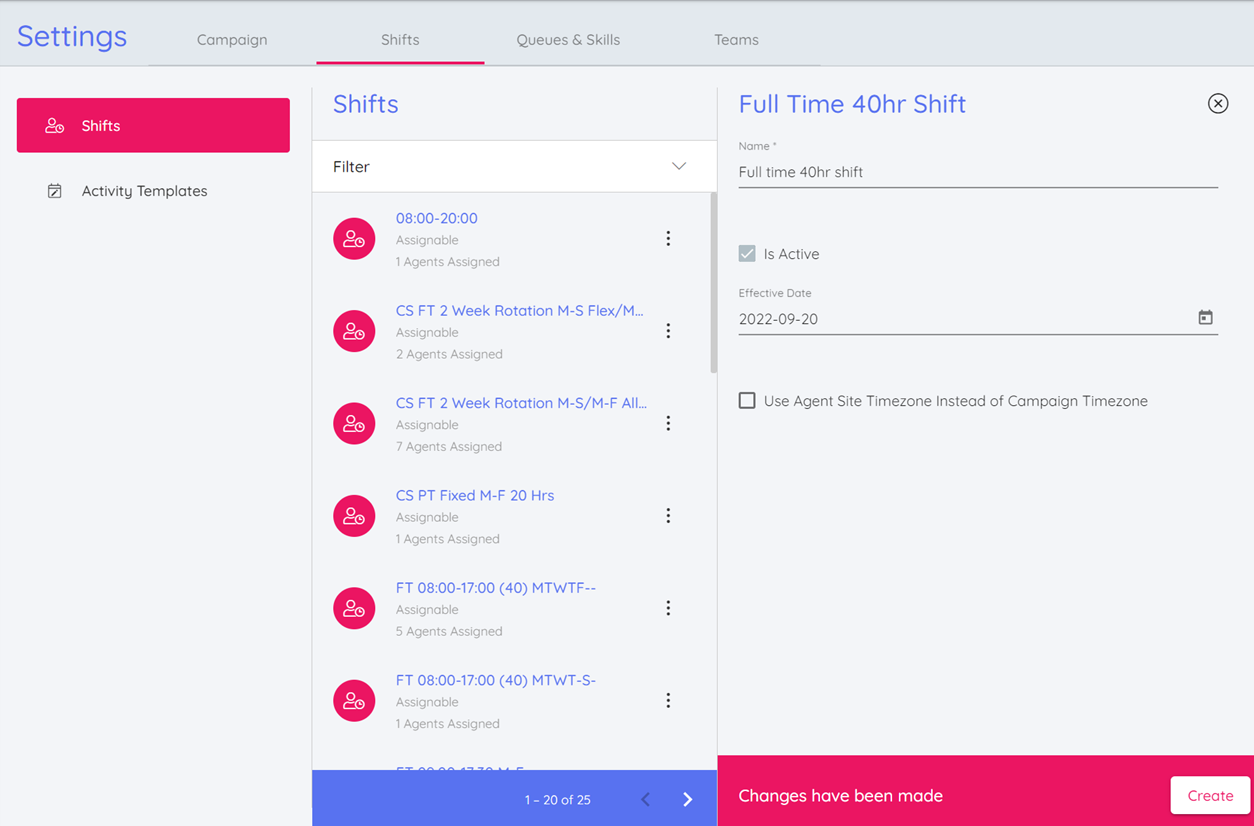Go to previous page of shifts
Viewport: 1254px width, 826px height.
[645, 799]
